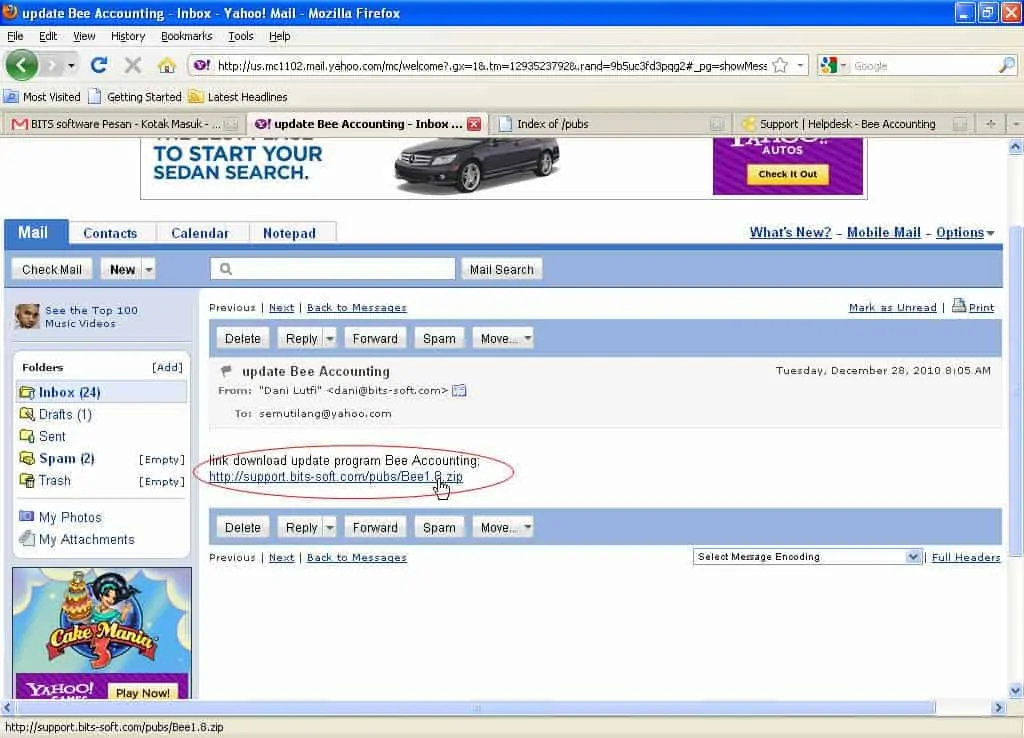Image resolution: width=1024 pixels, height=738 pixels.
Task: Open the back/forward history dropdown arrow
Action: point(71,65)
